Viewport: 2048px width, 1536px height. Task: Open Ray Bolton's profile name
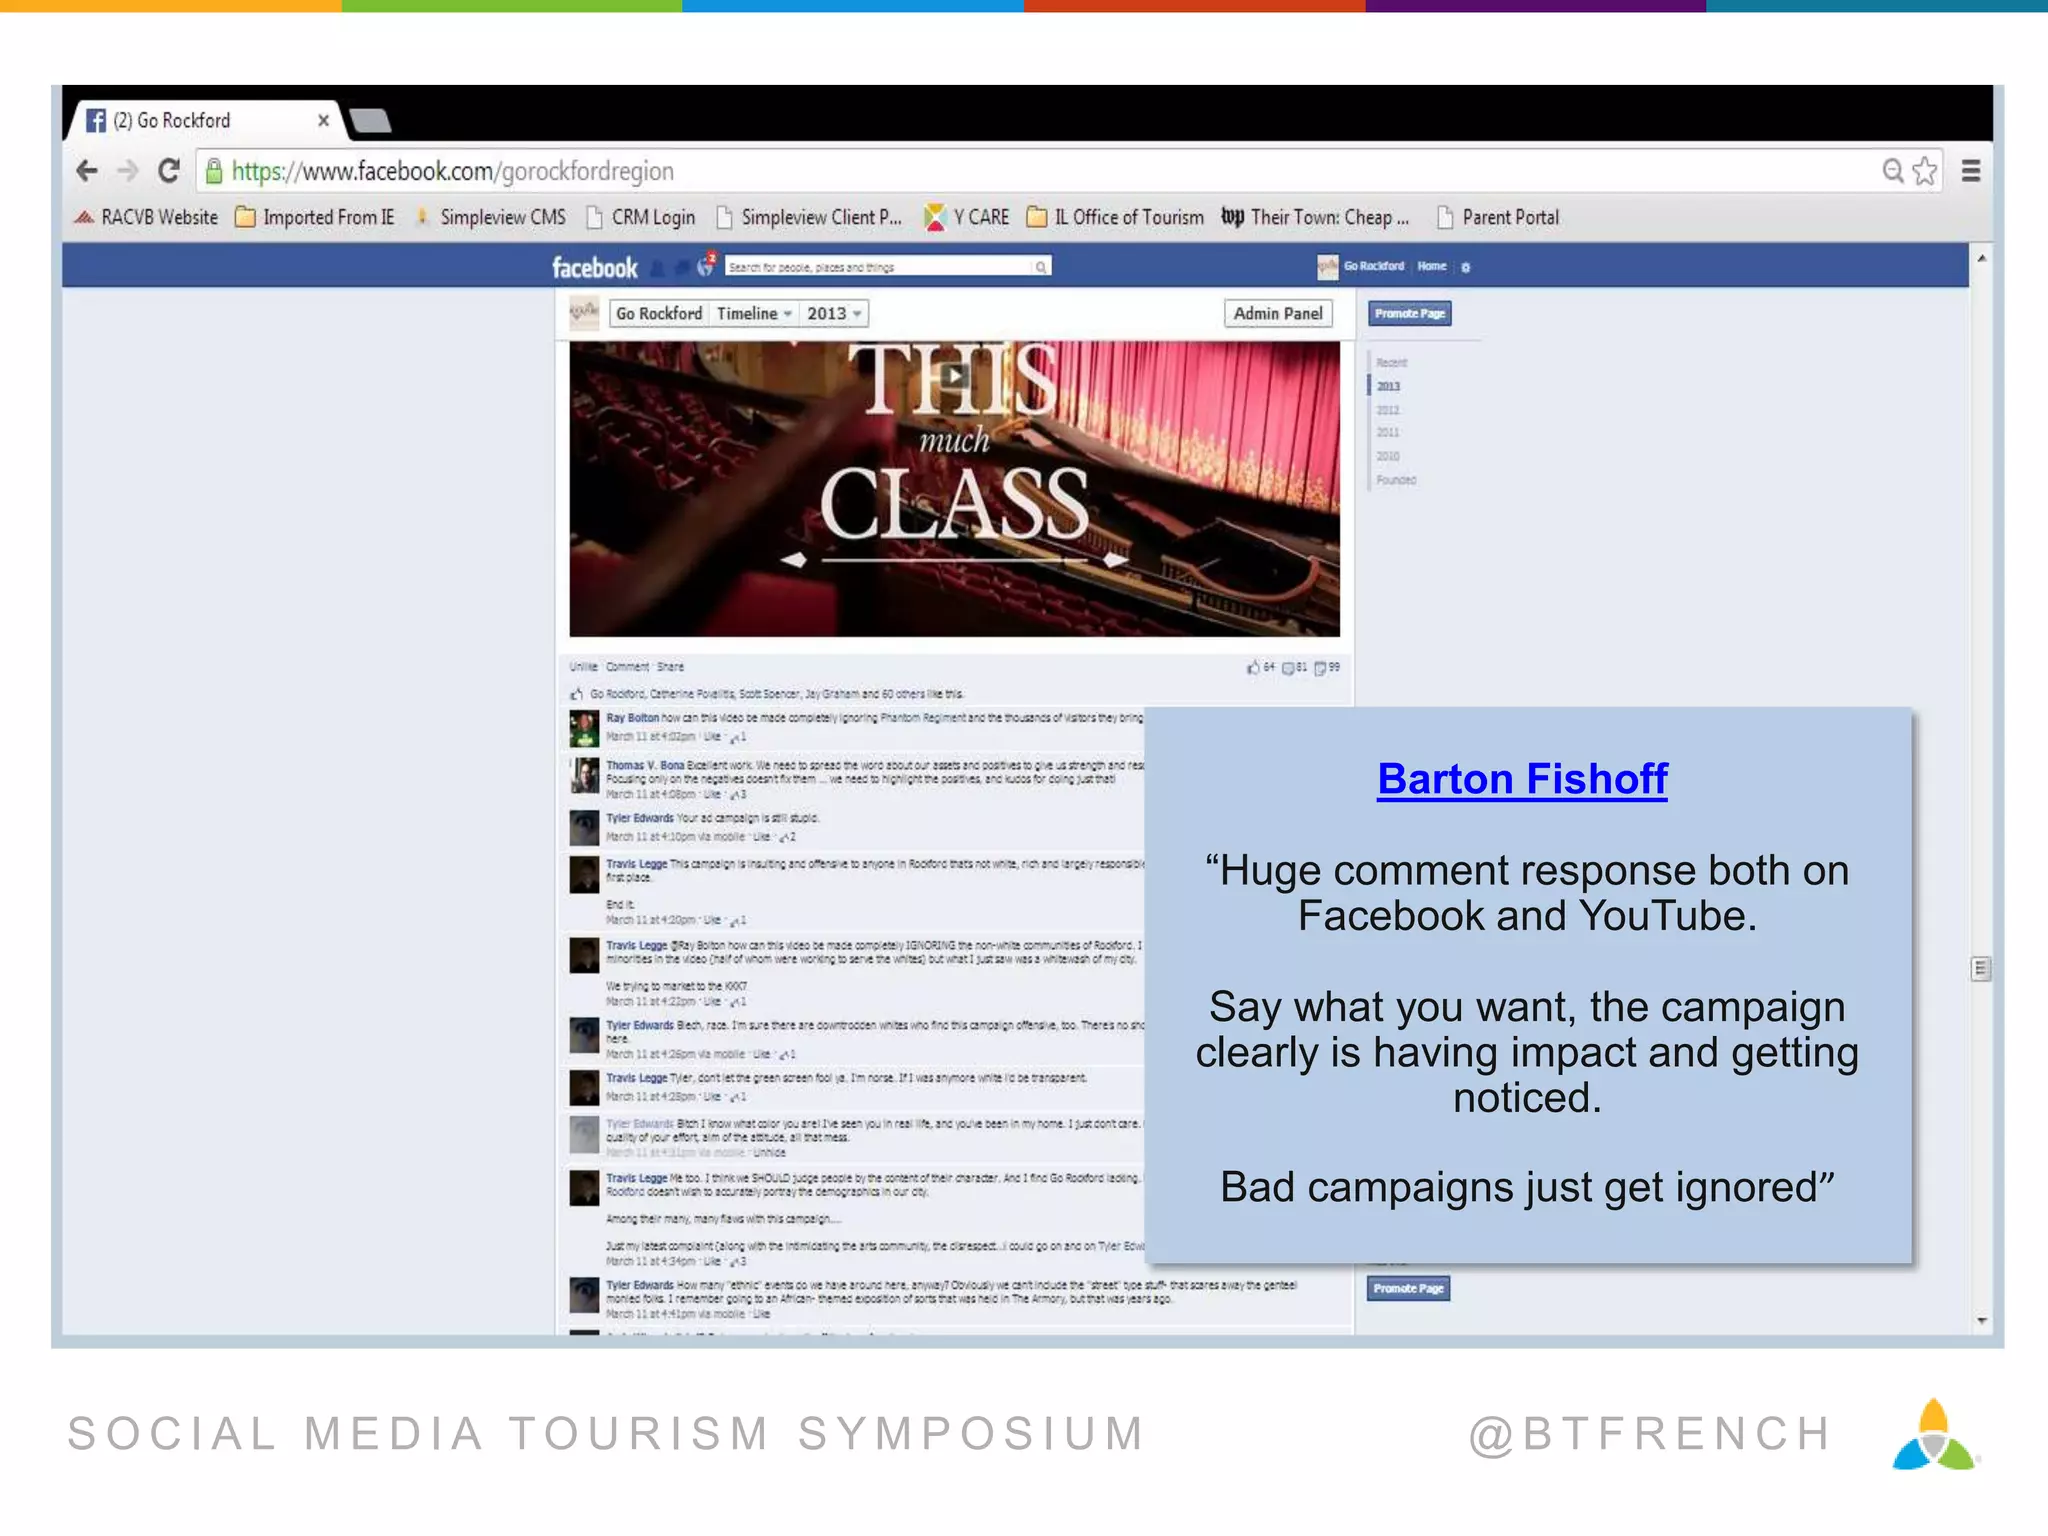[632, 718]
